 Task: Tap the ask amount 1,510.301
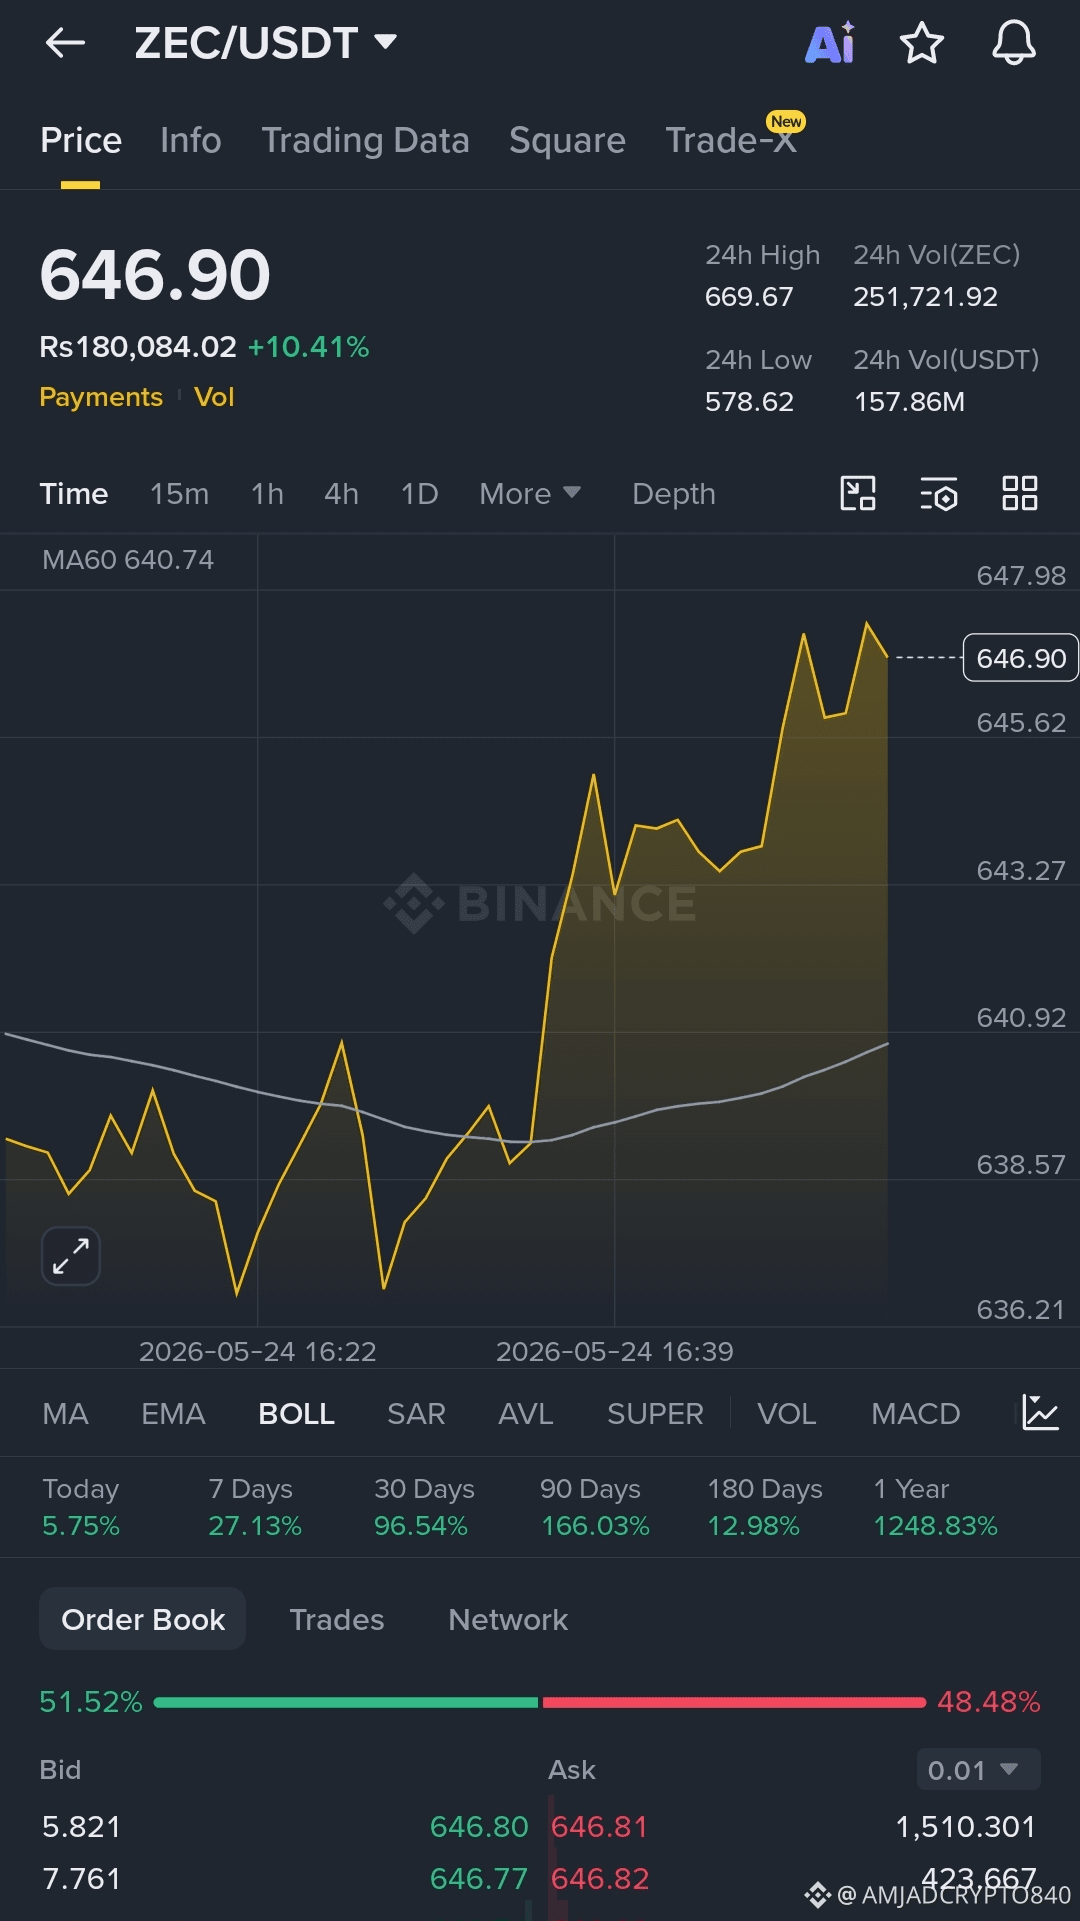(966, 1827)
